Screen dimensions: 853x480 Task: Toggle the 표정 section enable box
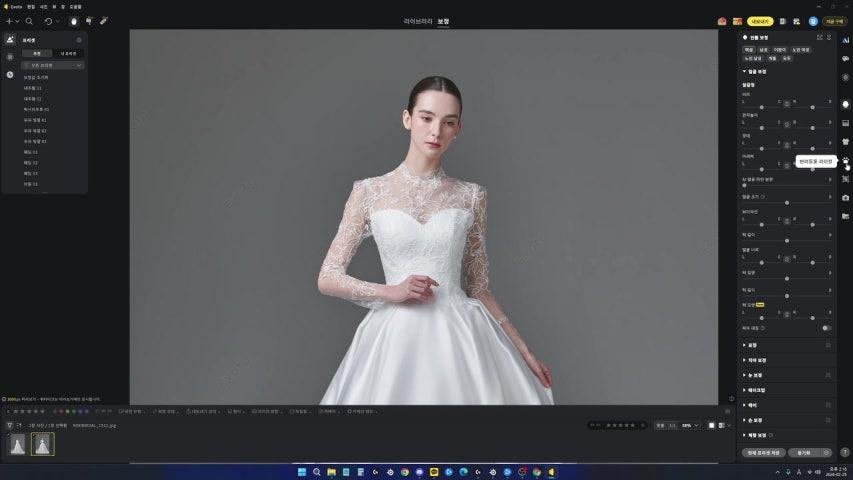pyautogui.click(x=828, y=345)
